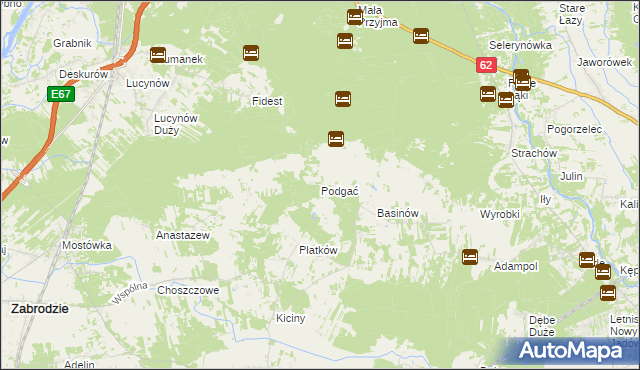Screen dimensions: 640x370
Task: Select the Stare Łazy label
Action: point(571,14)
